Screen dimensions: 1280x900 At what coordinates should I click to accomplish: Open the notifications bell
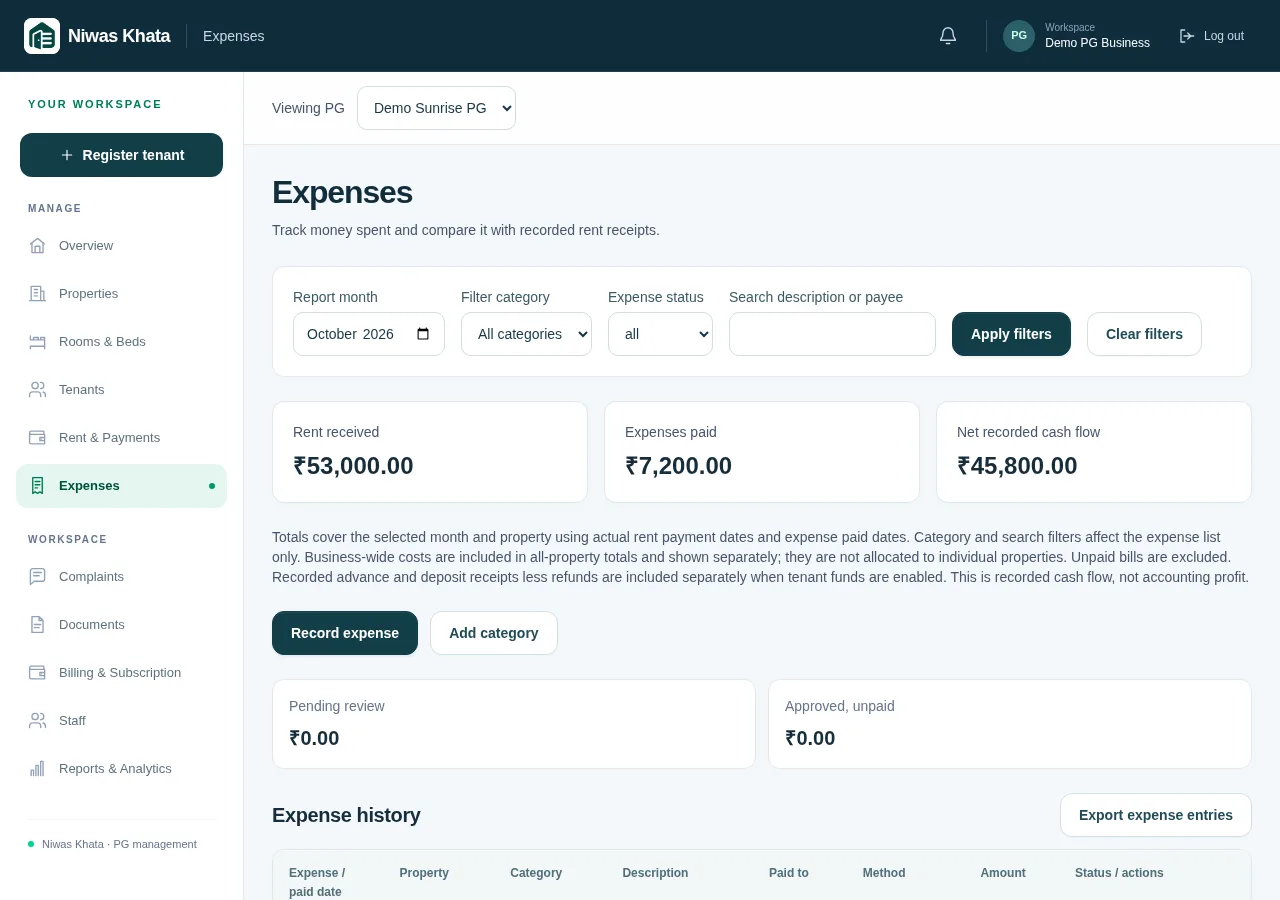point(948,36)
